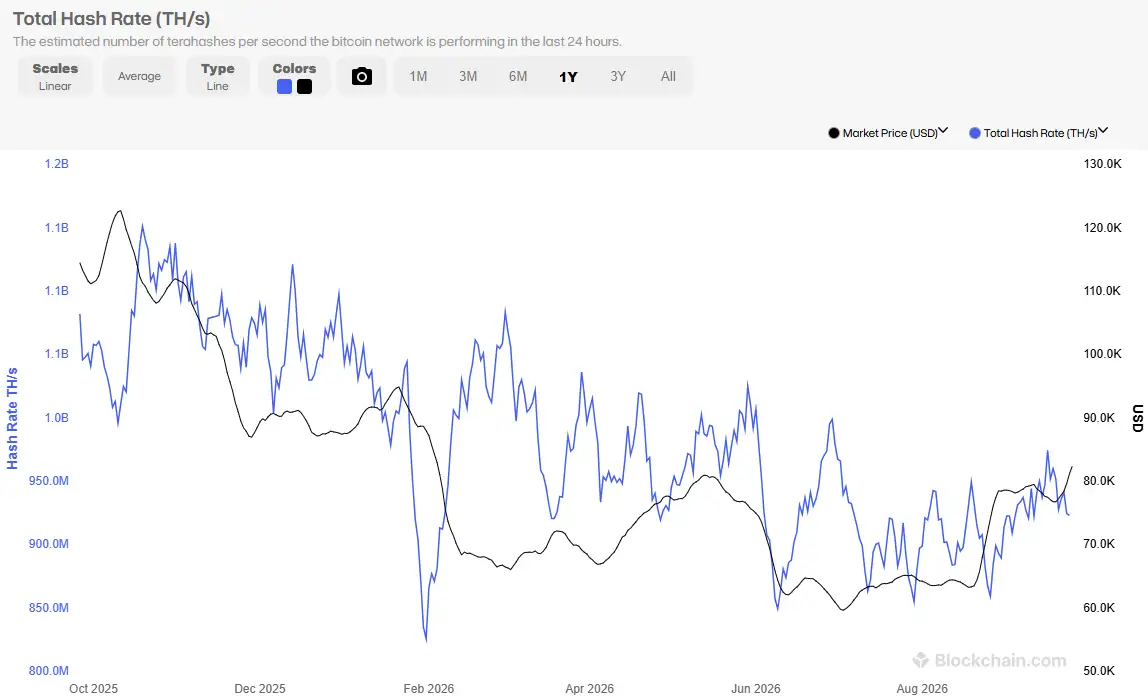Select the 1Y time range
Screen dimensions: 1148x696
pyautogui.click(x=568, y=76)
